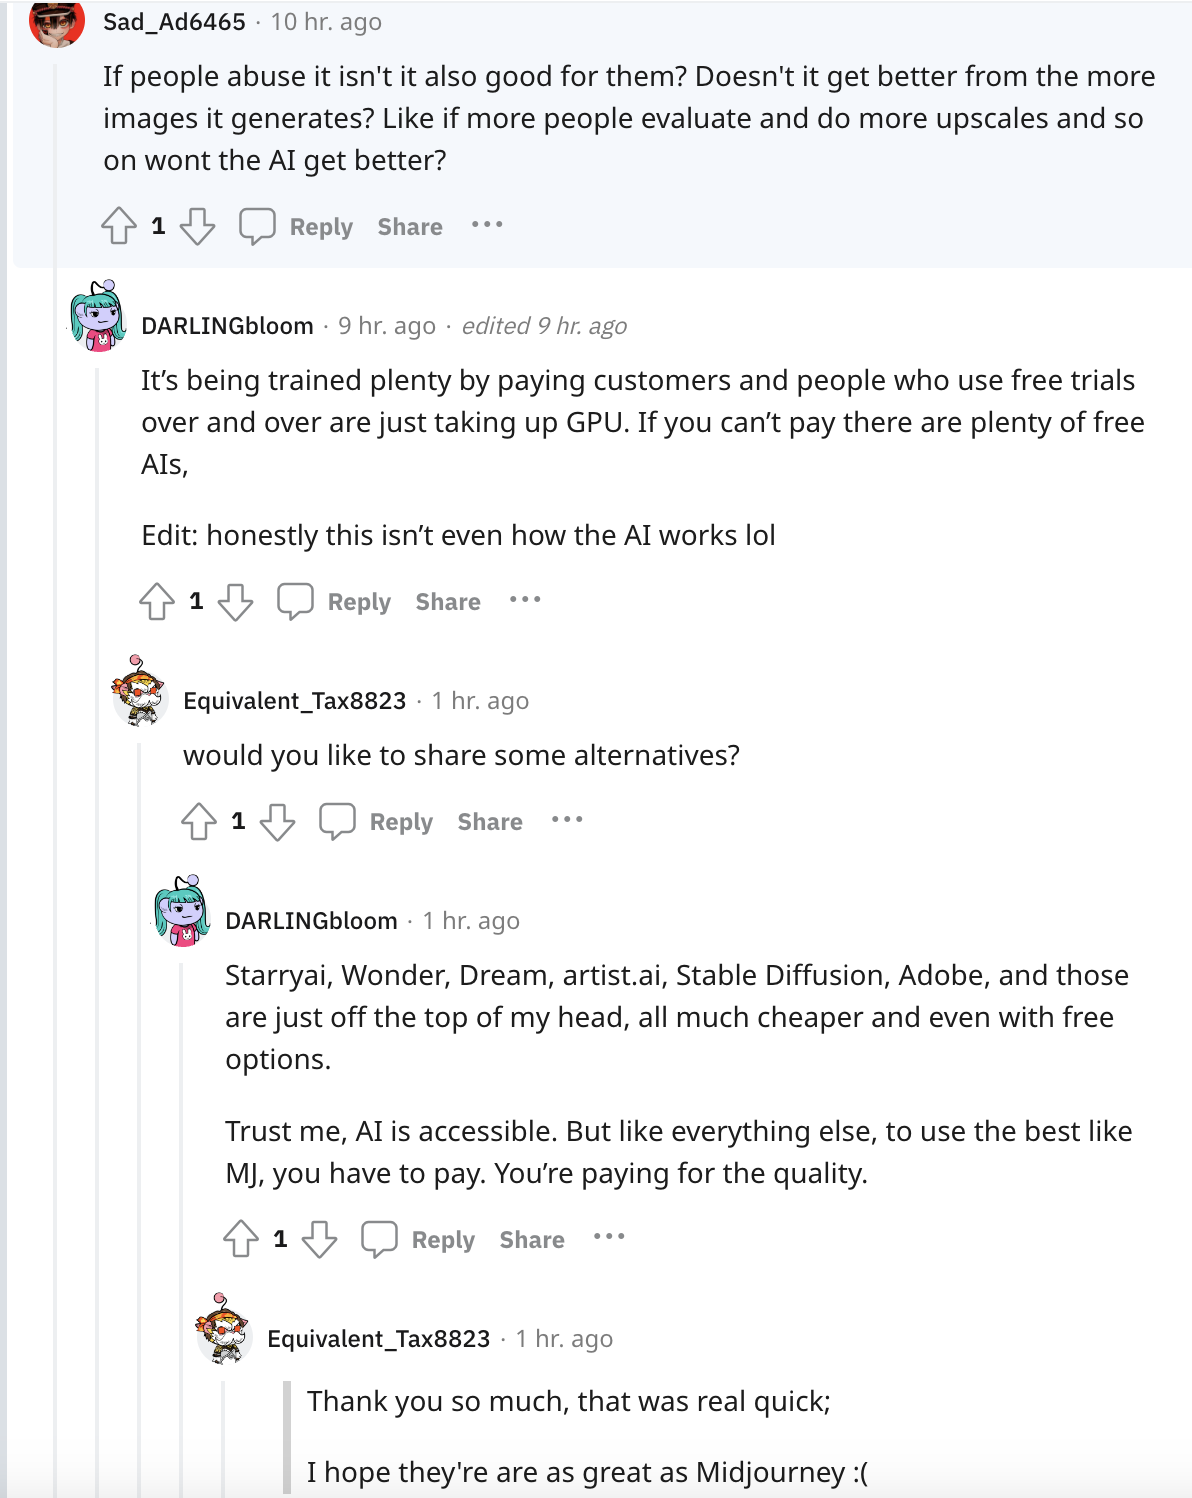Open DARLINGbloom's profile from first reply
Screen dimensions: 1192x1498
tap(227, 326)
